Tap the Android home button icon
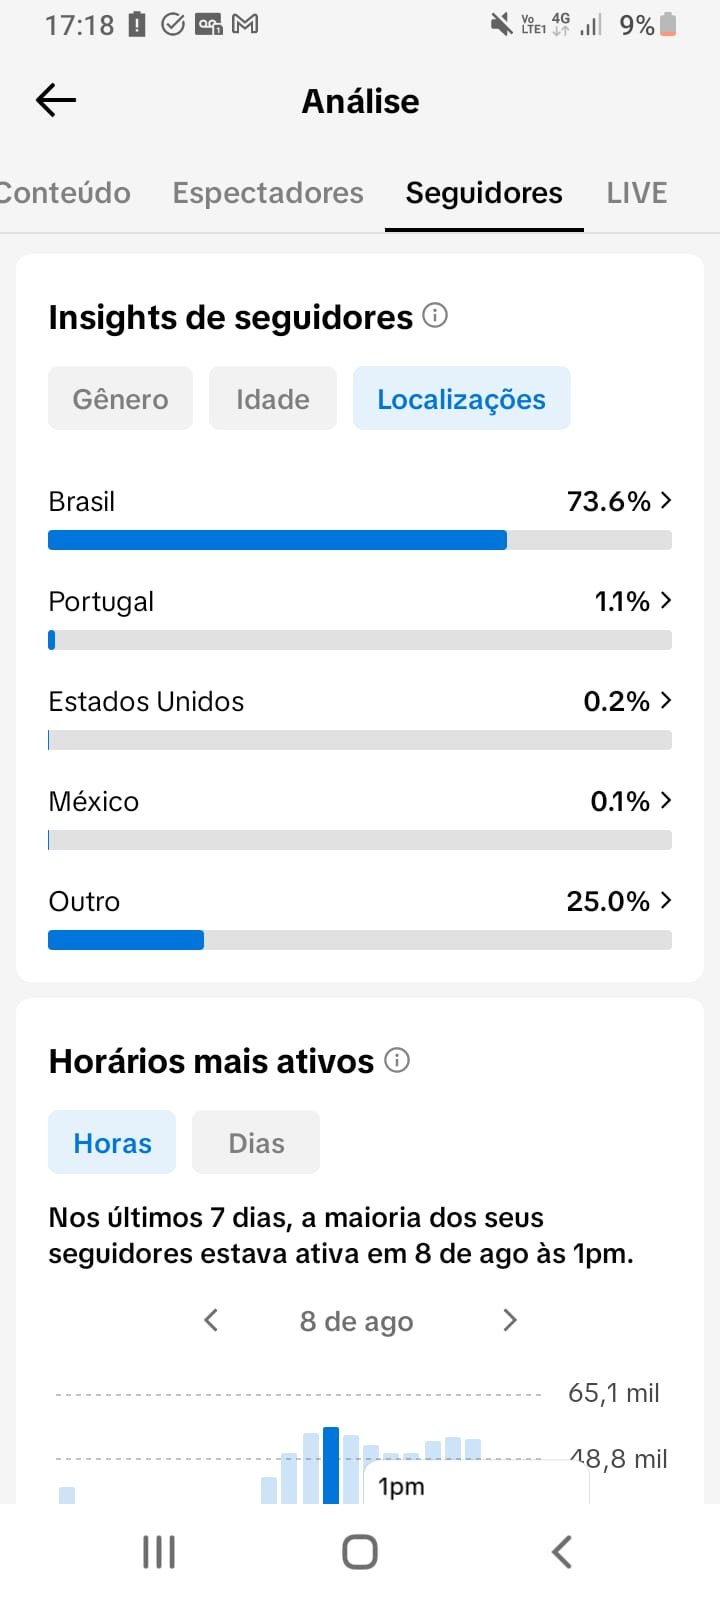 [360, 1552]
